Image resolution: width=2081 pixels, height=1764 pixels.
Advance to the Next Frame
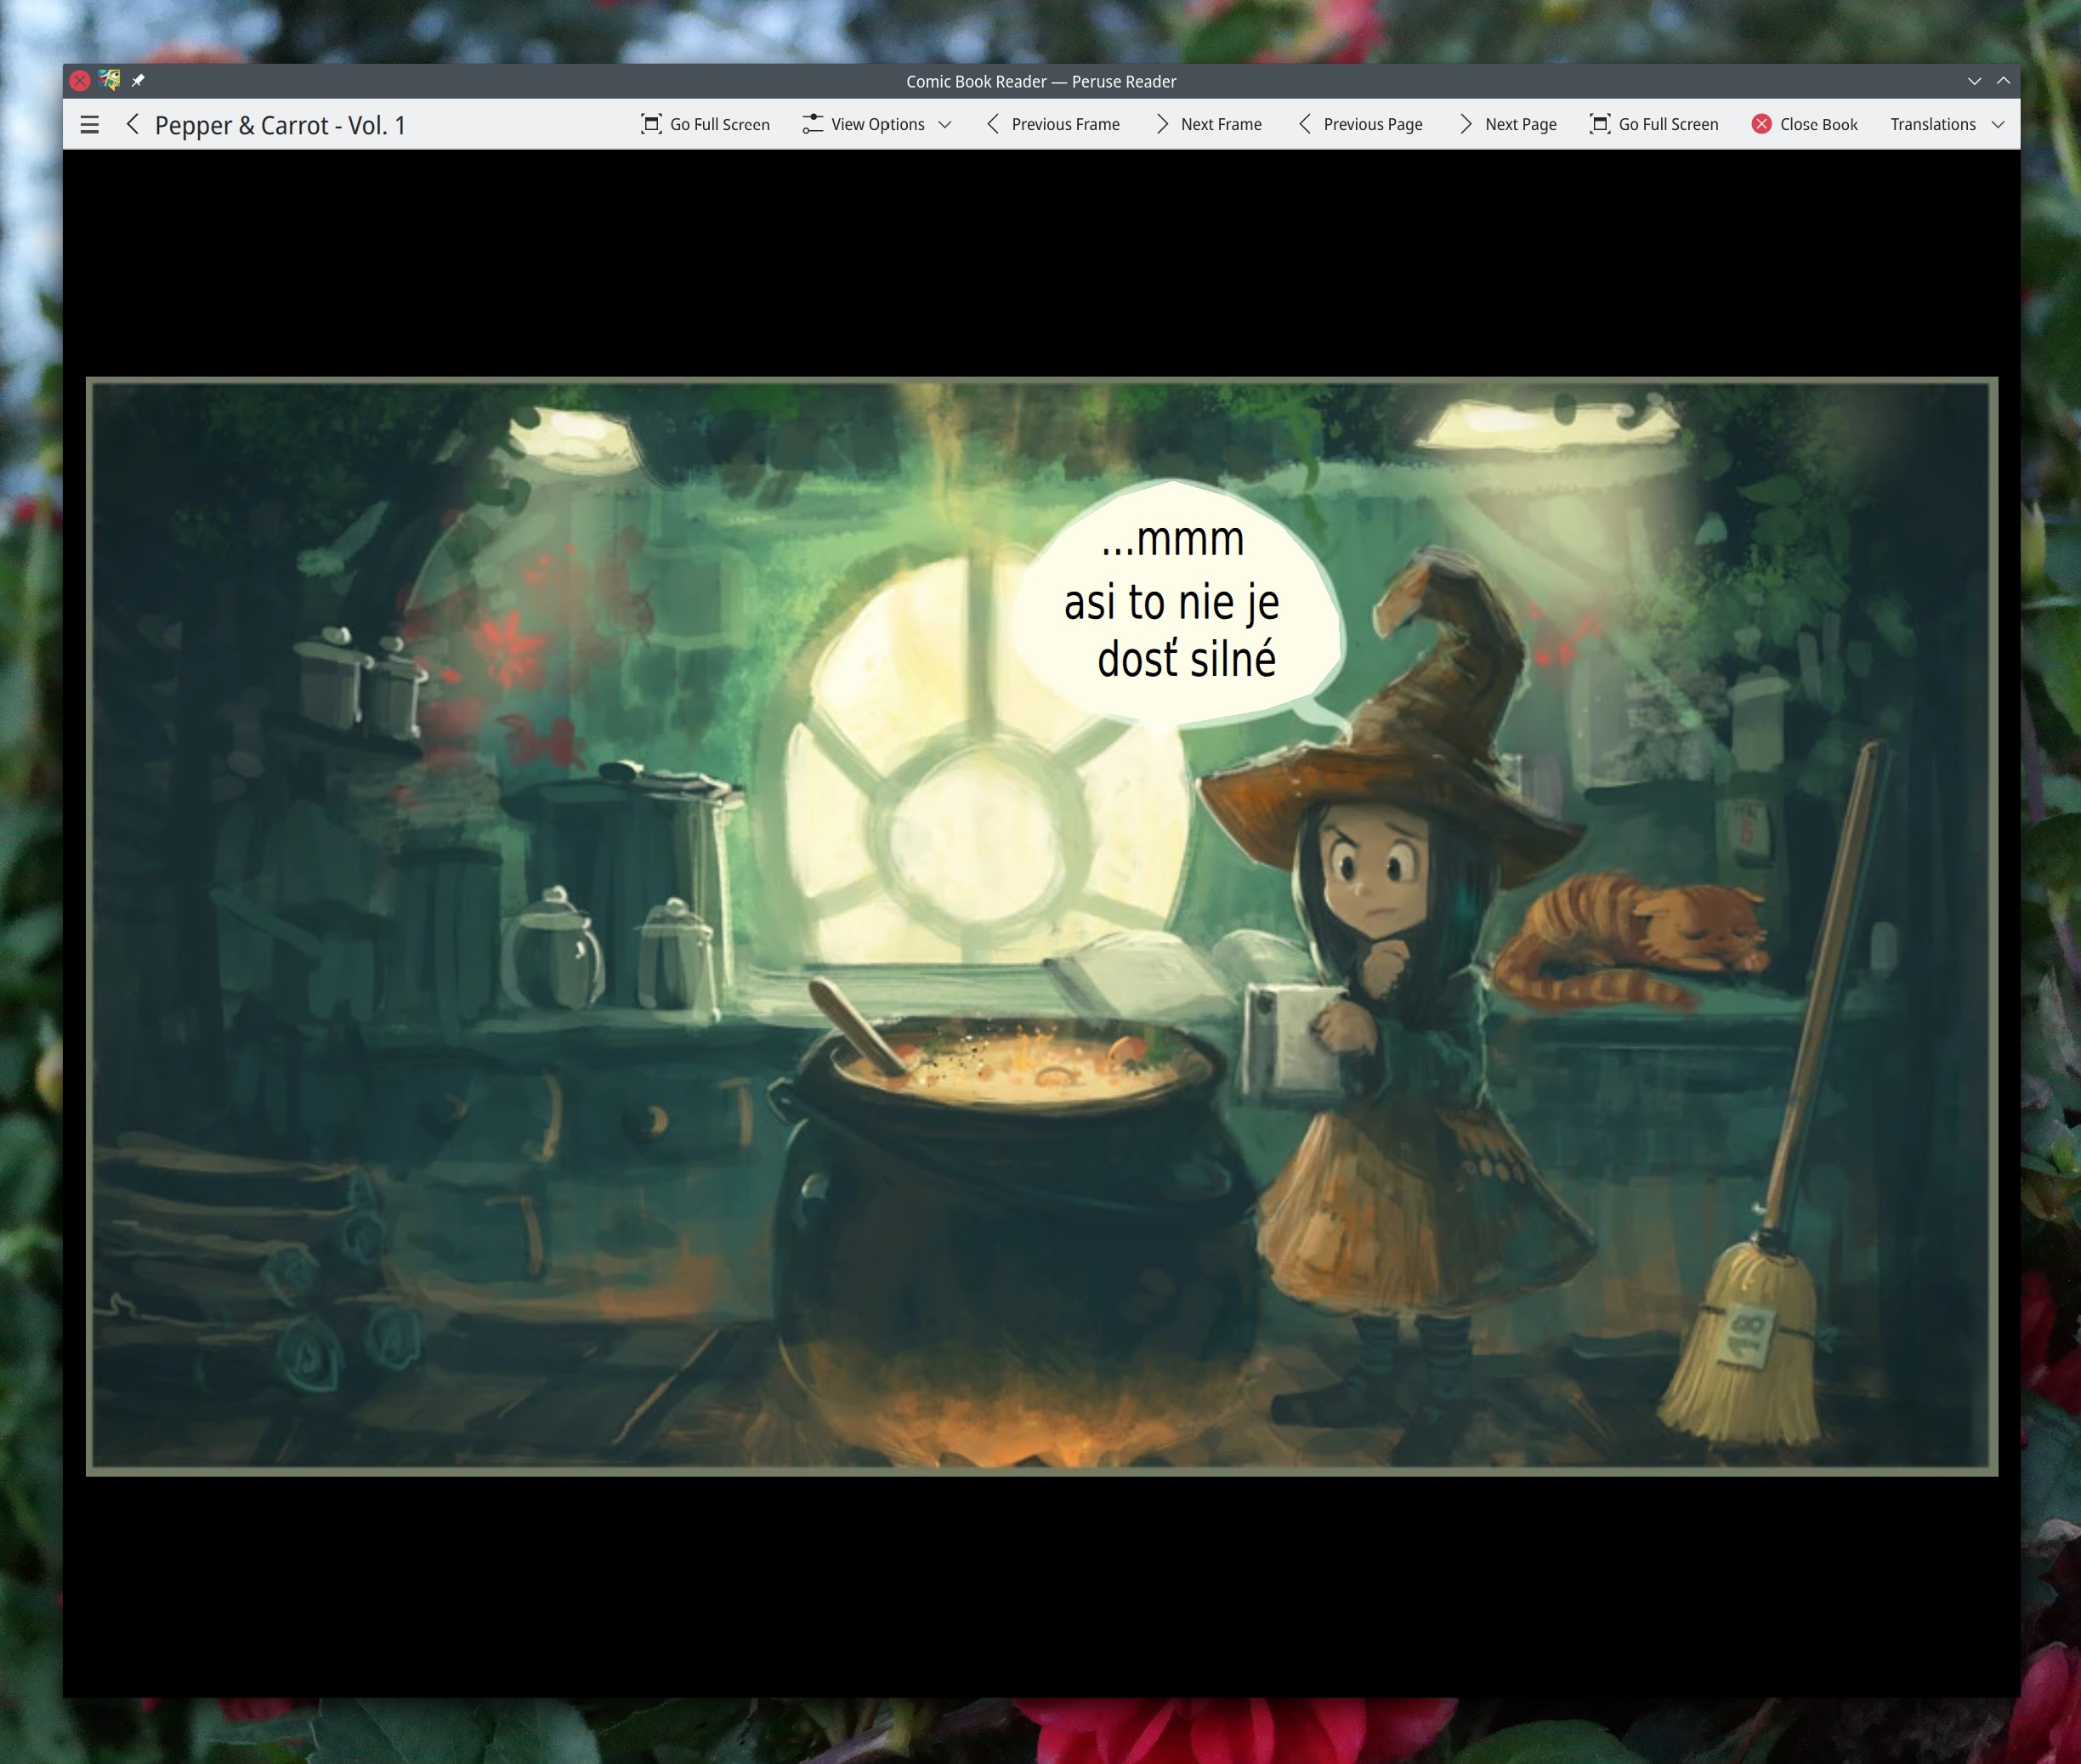click(1208, 124)
